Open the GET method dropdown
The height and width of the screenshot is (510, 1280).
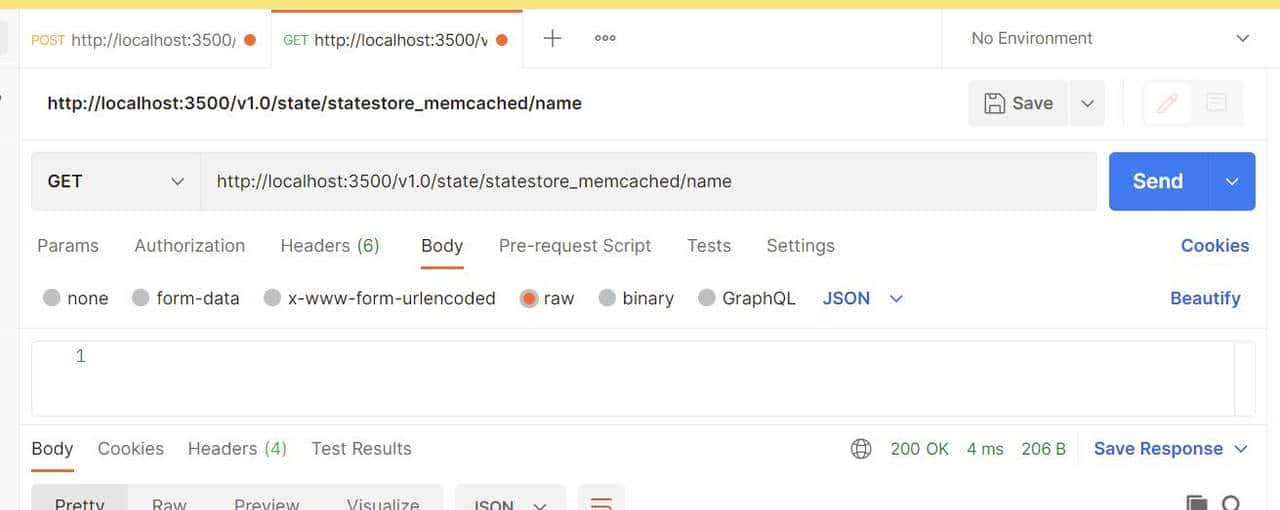(x=116, y=181)
